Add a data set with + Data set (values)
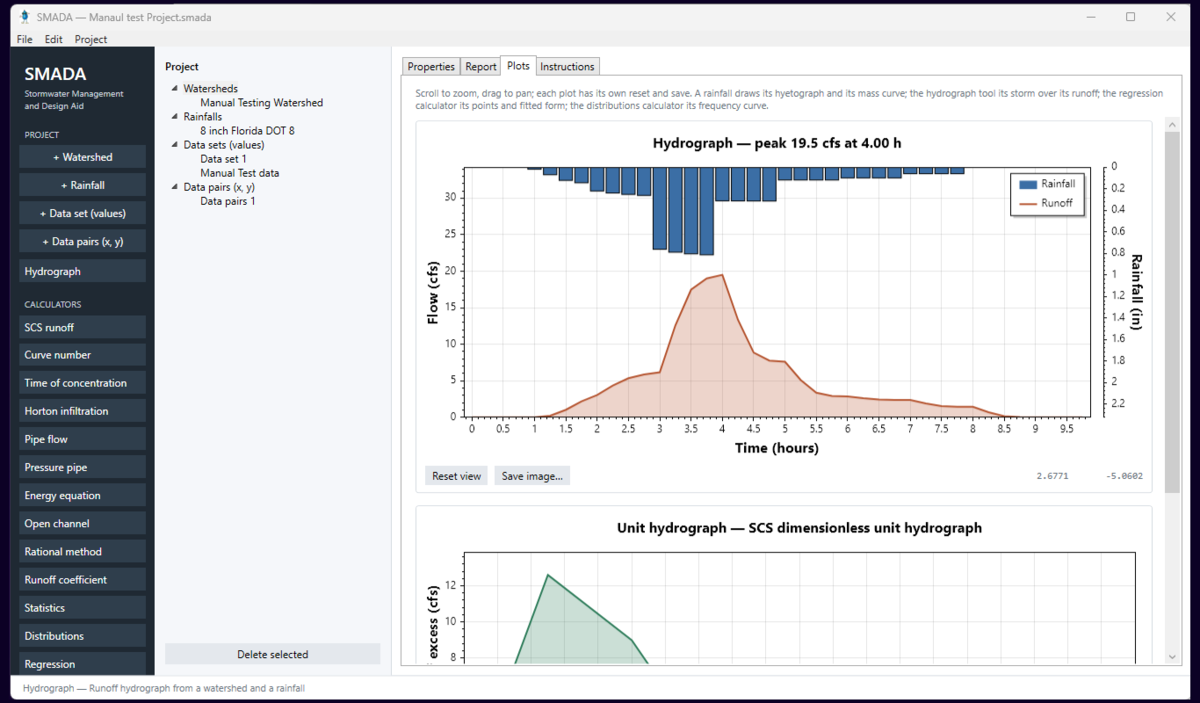The image size is (1200, 703). click(83, 213)
